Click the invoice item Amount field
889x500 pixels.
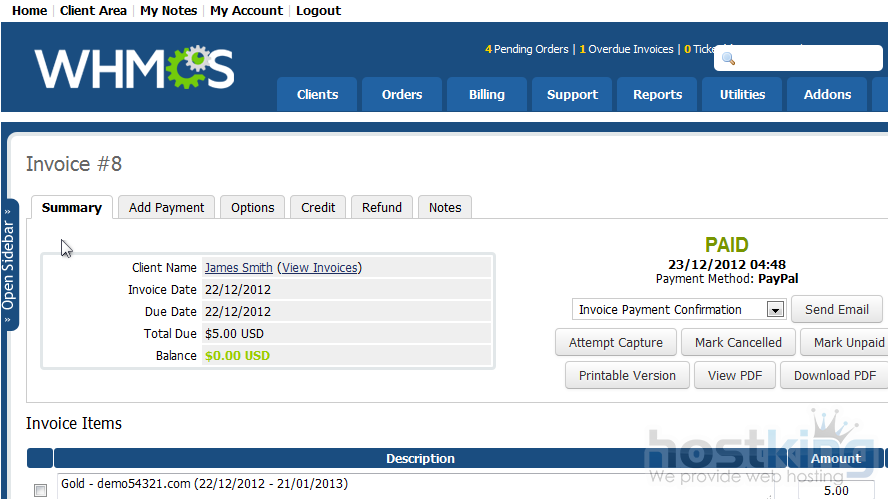pos(835,490)
